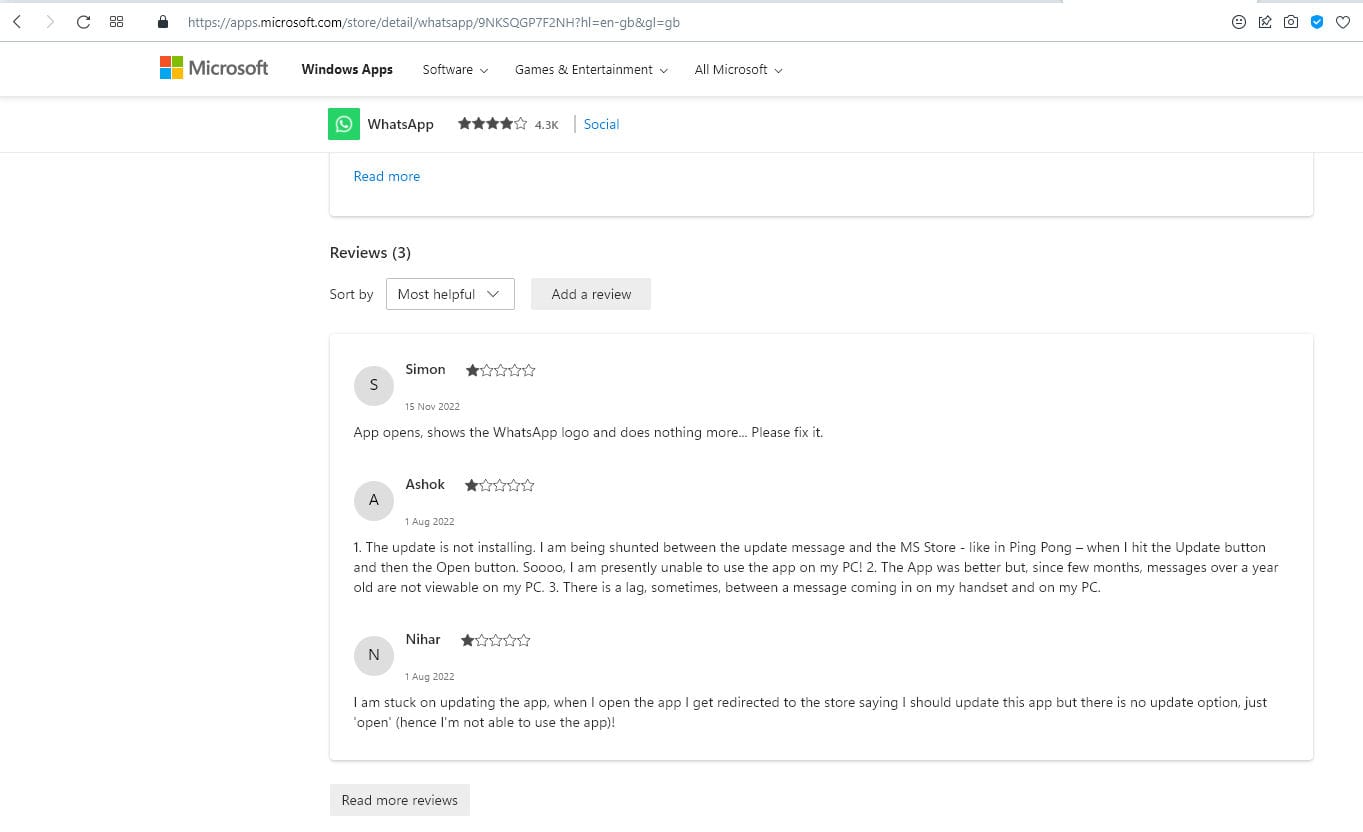Go forward with browser forward arrow

[x=50, y=22]
